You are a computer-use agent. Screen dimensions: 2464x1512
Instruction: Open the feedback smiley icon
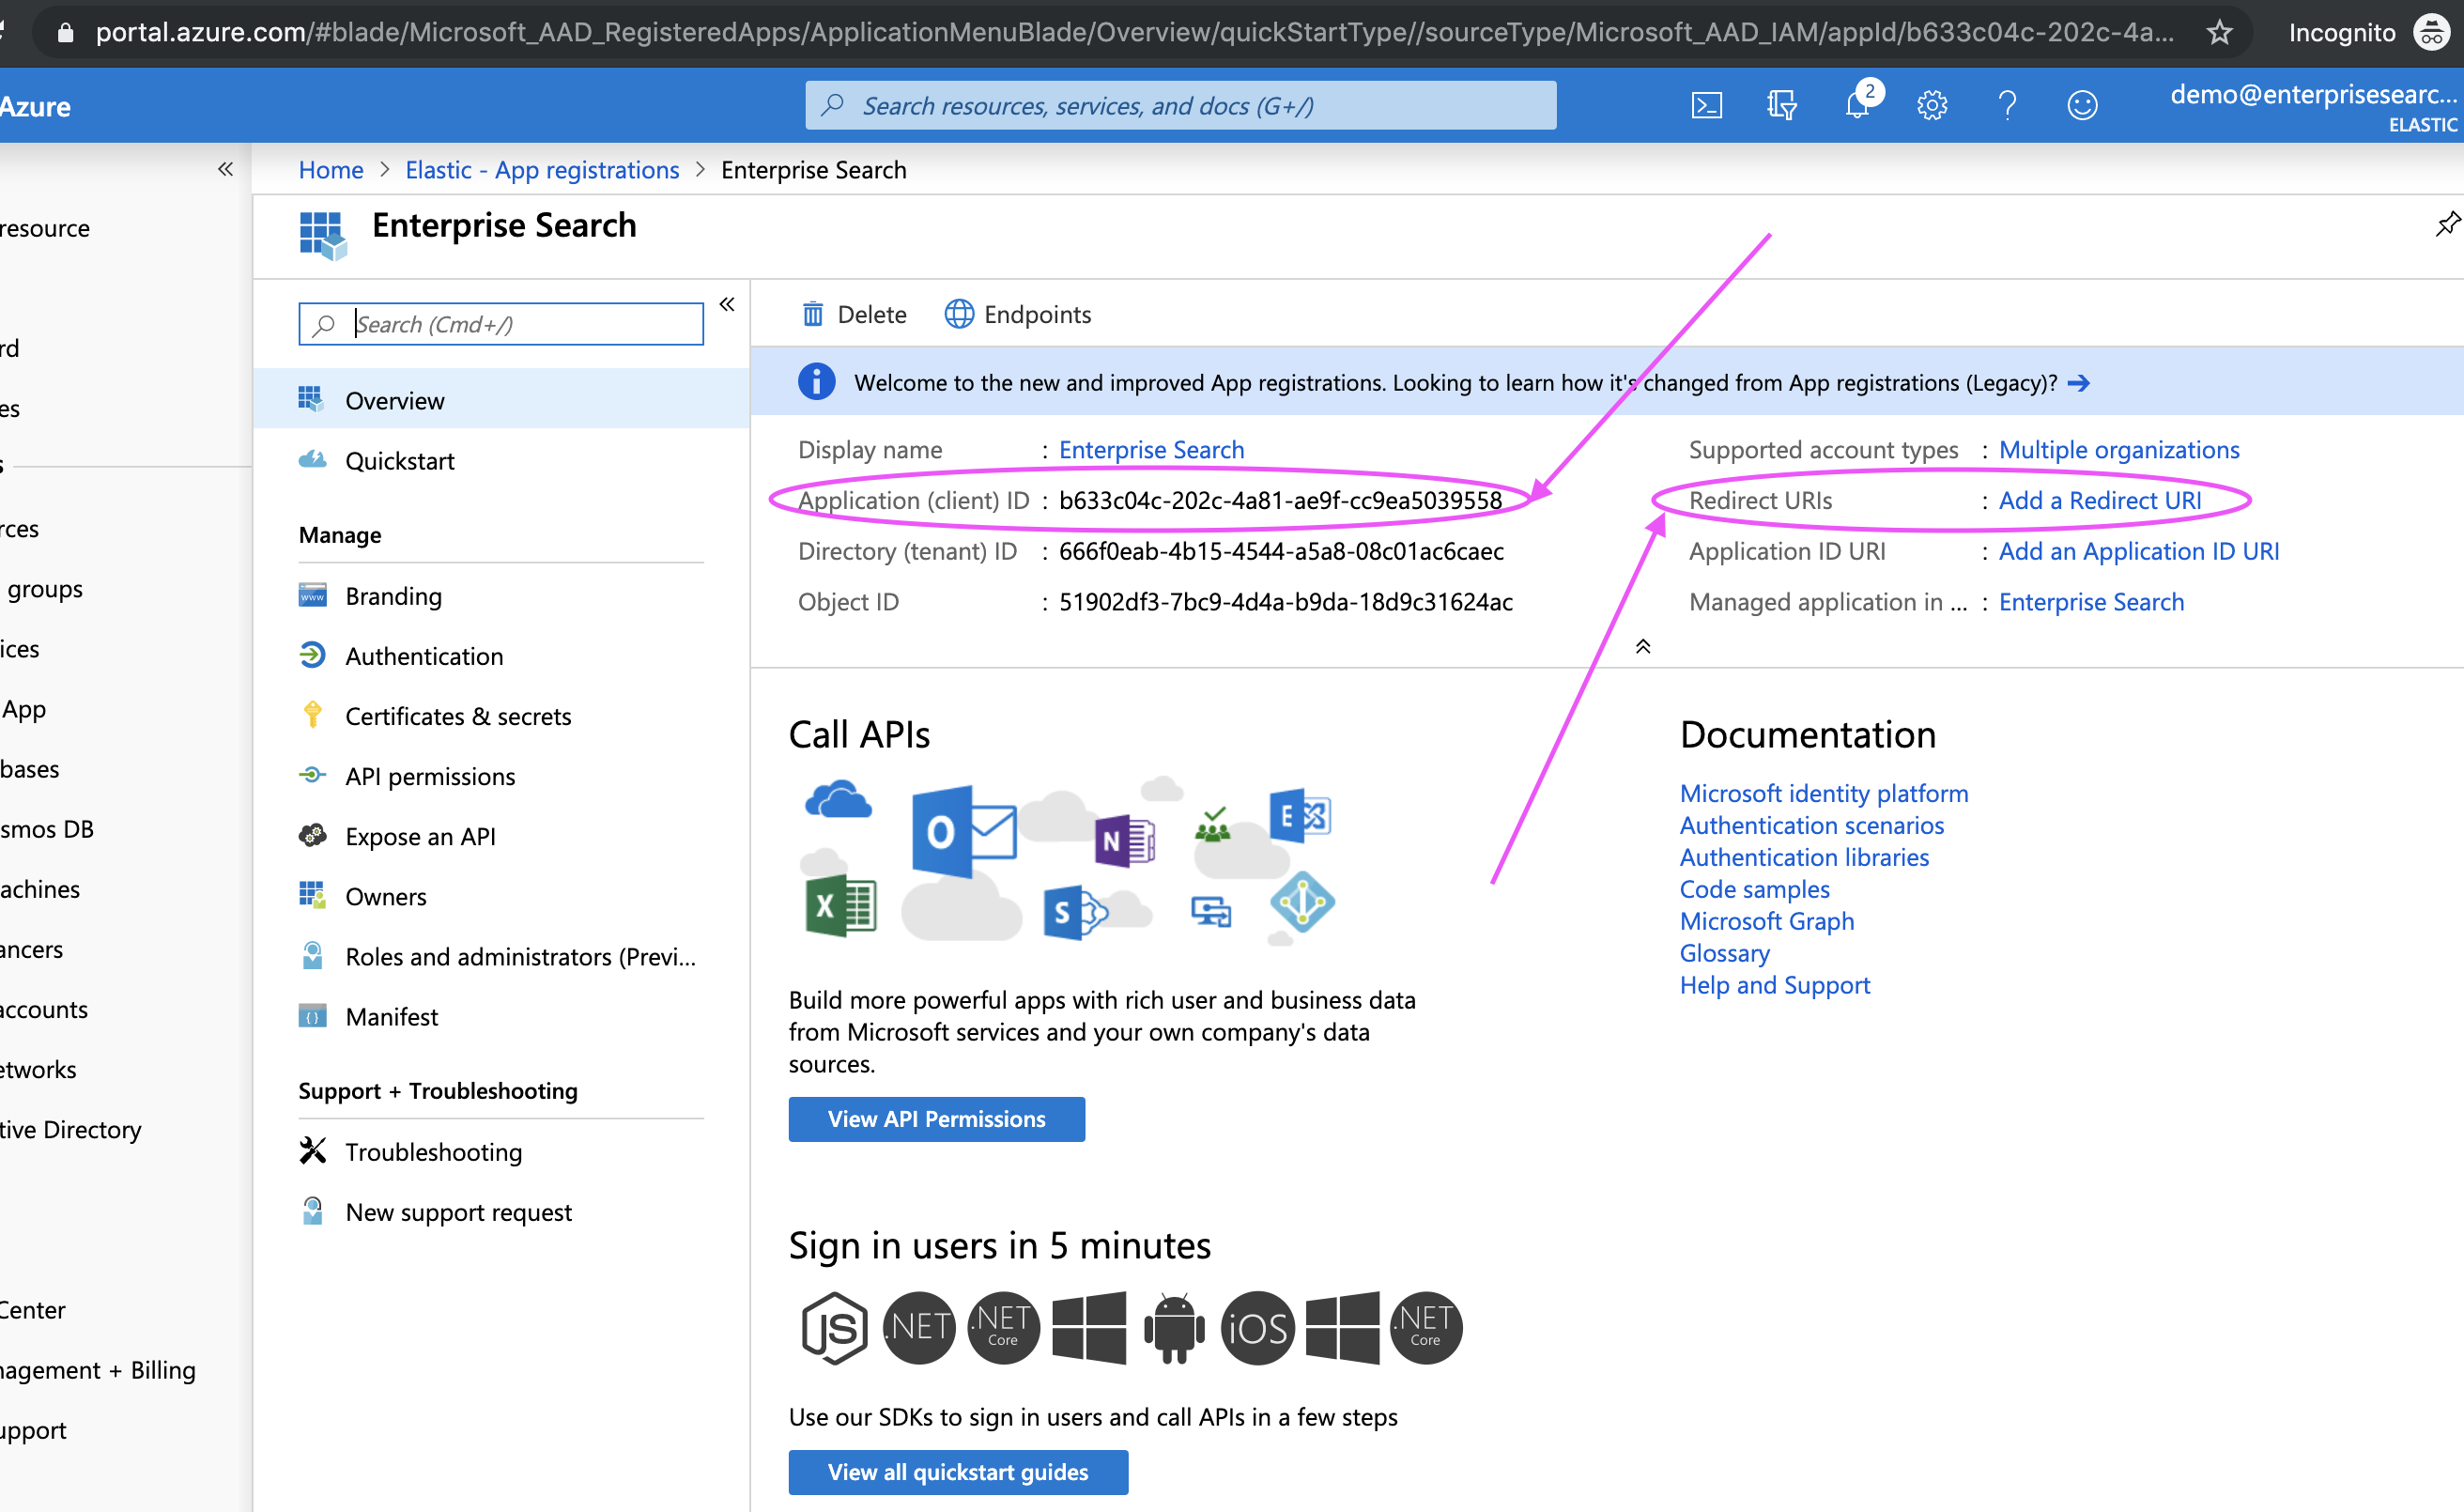coord(2082,105)
